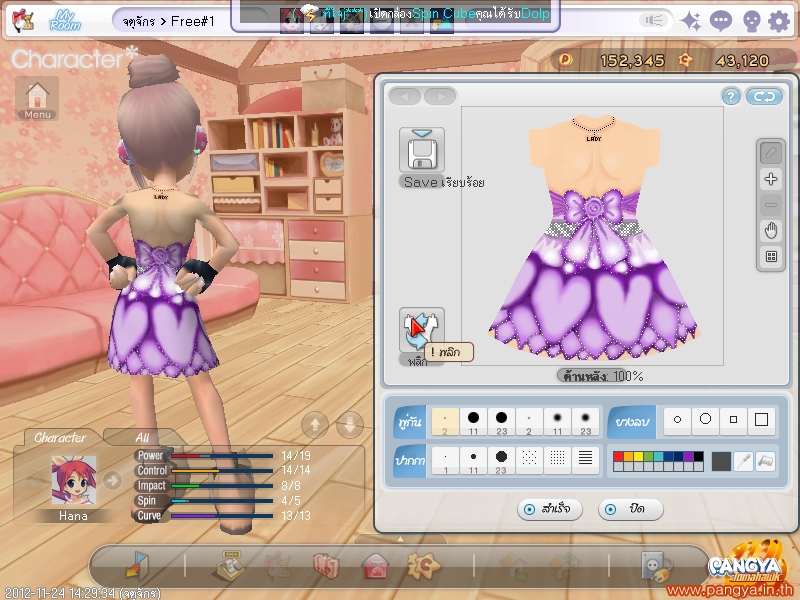
Task: Pick the purple color swatch
Action: [688, 457]
